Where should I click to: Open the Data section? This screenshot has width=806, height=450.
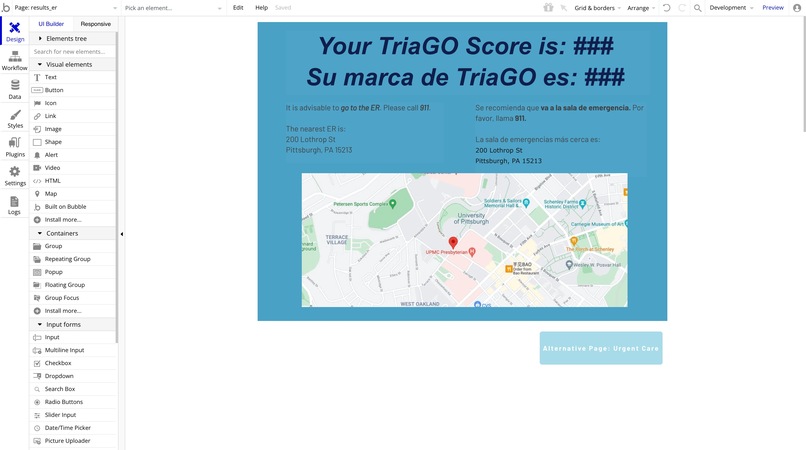point(15,89)
